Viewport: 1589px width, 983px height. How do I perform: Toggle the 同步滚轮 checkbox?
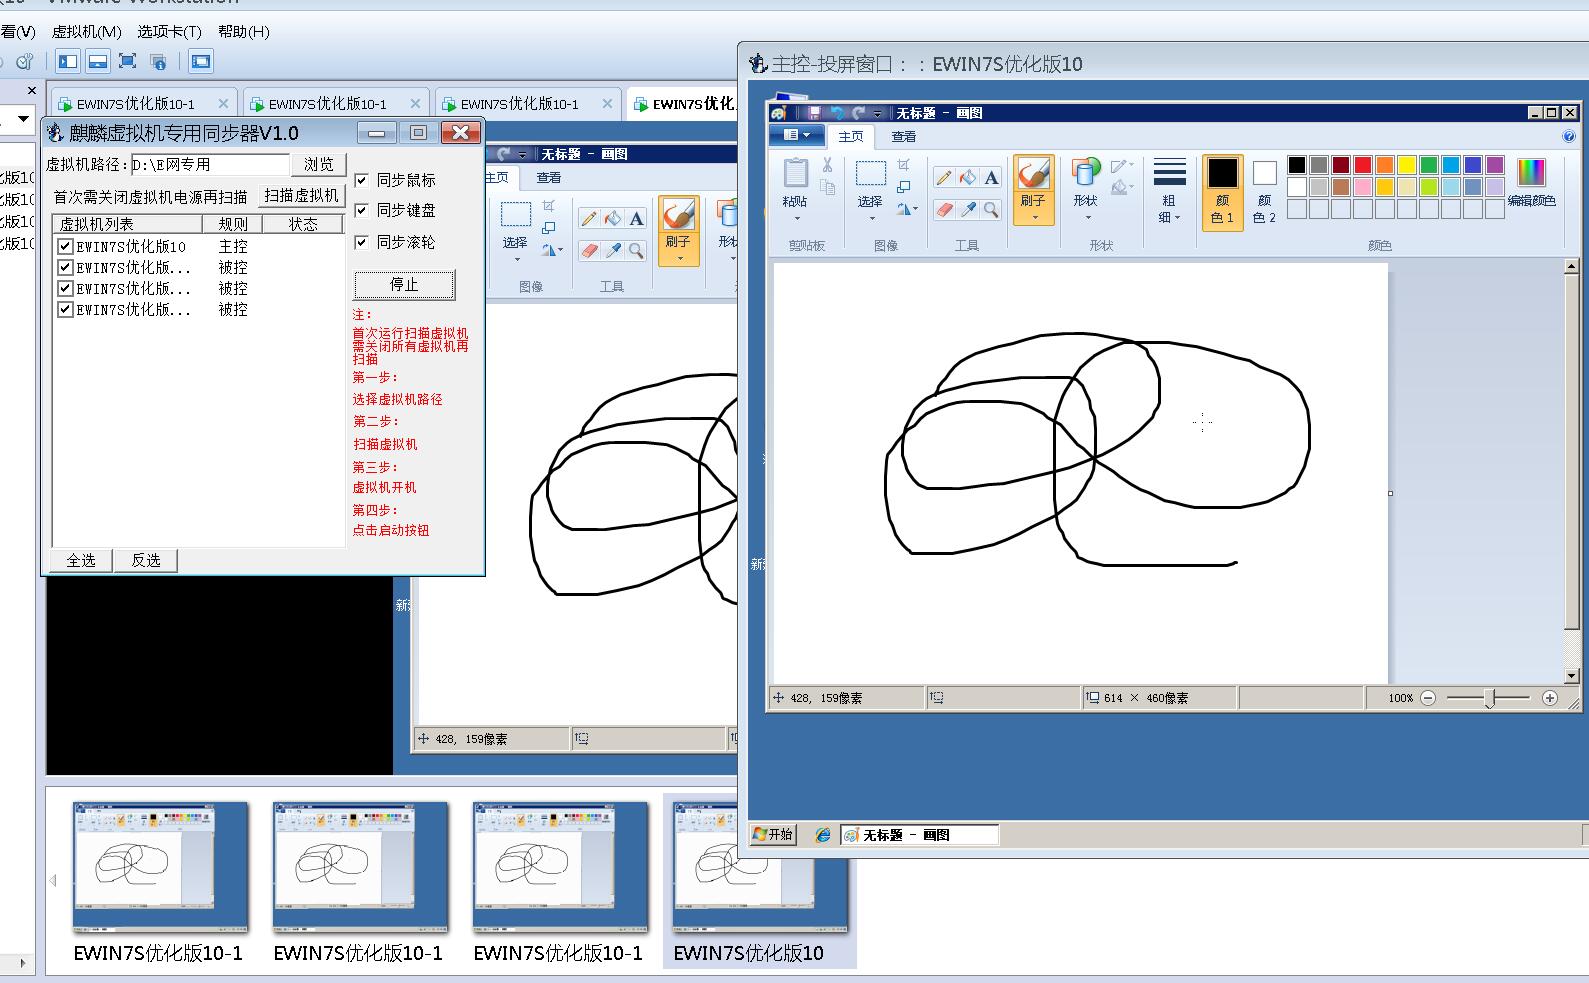(362, 242)
